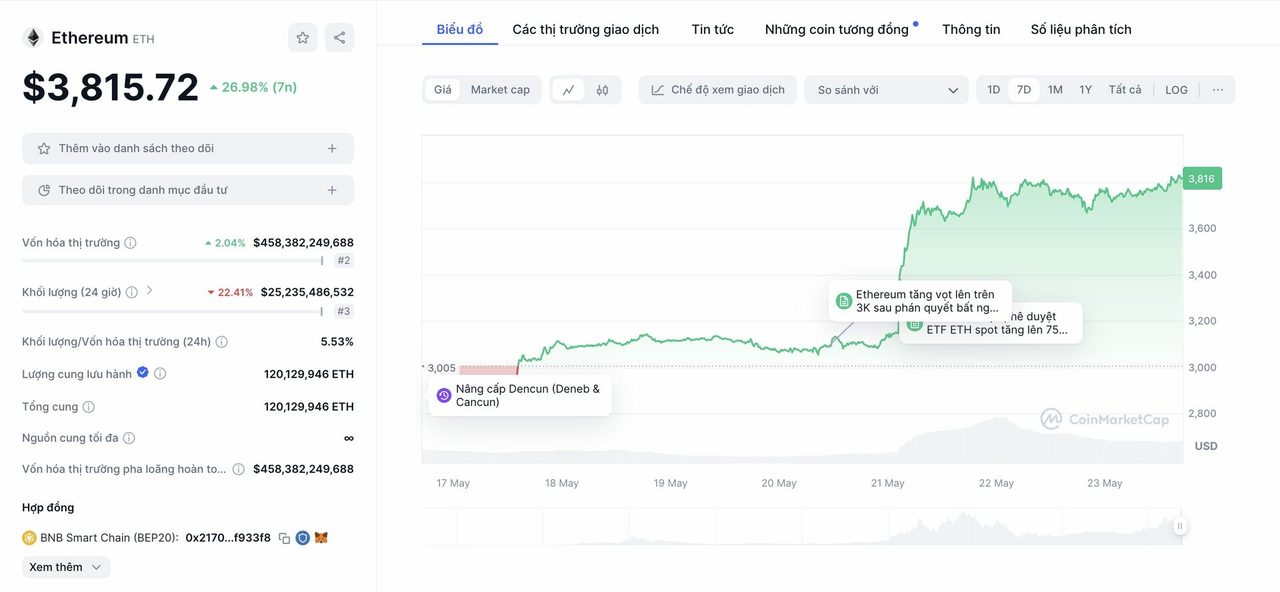Open info icon next to Tổng cung

click(88, 407)
